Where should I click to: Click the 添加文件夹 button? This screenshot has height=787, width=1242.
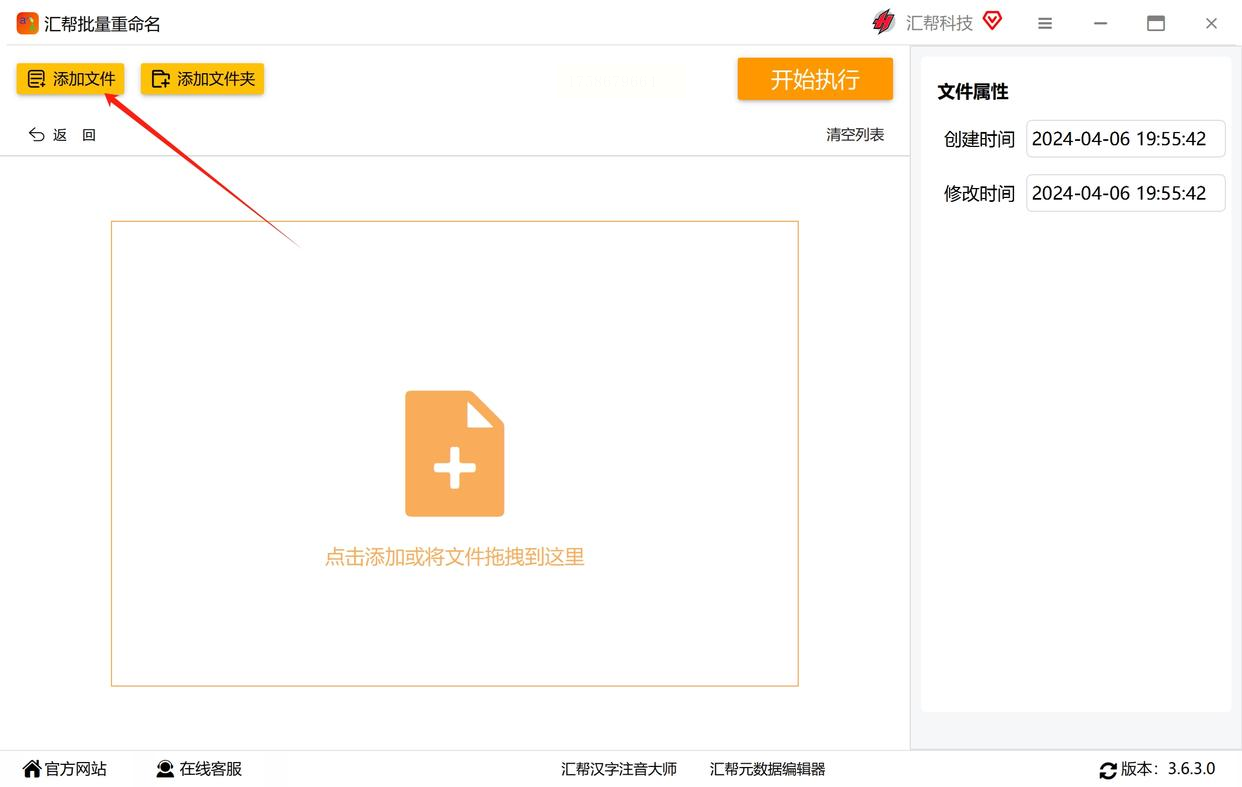click(x=202, y=79)
